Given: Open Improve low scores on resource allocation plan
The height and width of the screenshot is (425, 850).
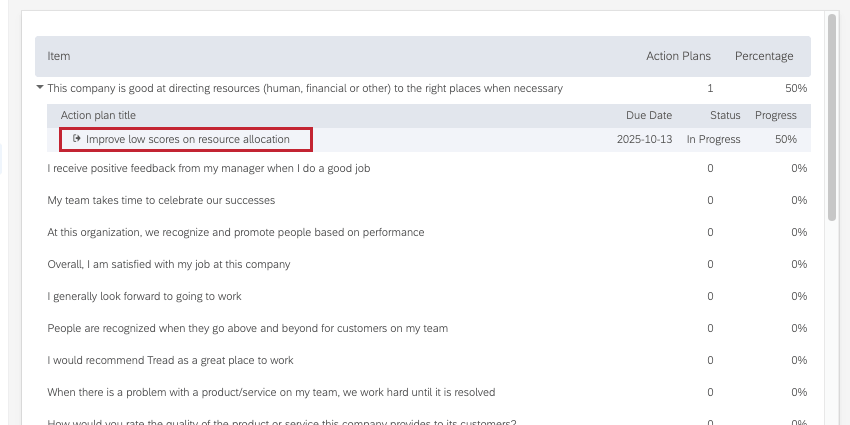Looking at the screenshot, I should click(188, 139).
